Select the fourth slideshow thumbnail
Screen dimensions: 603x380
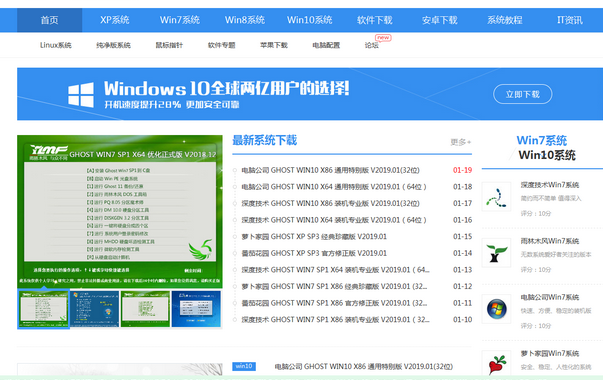coord(196,309)
